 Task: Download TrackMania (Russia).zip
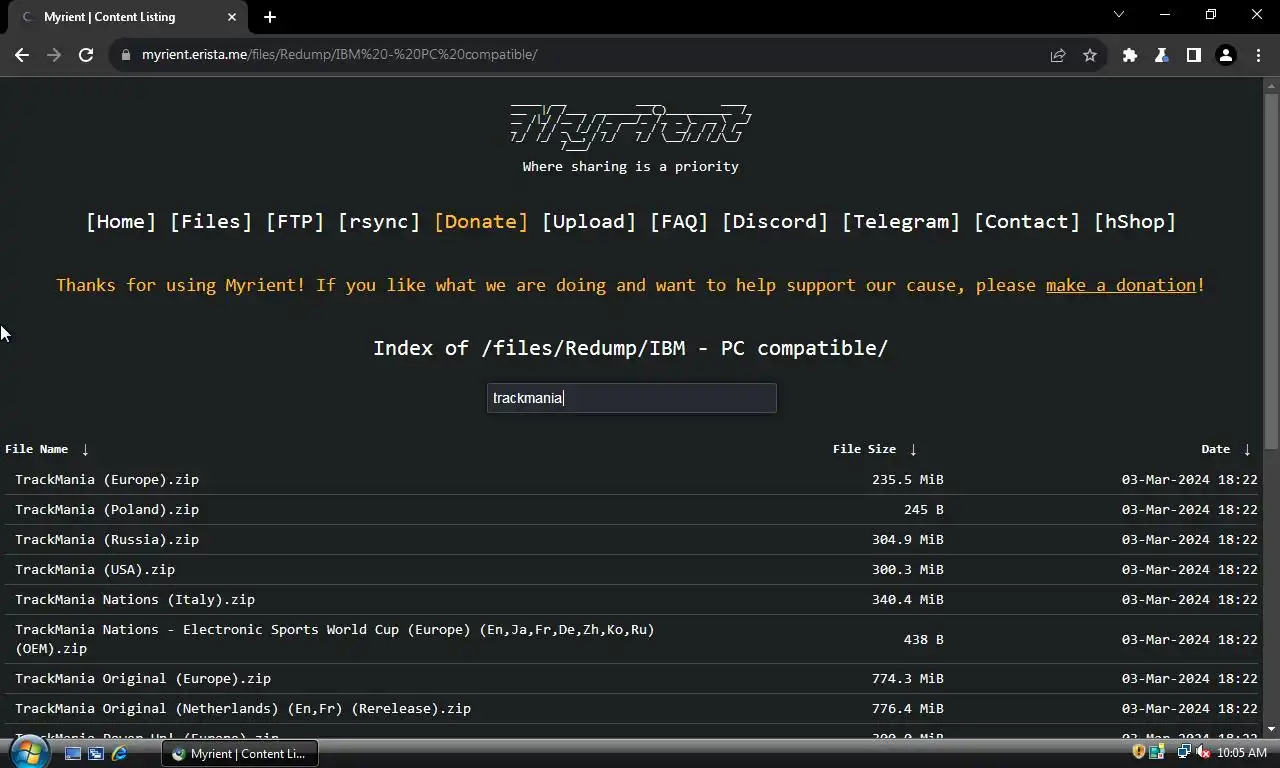tap(107, 540)
